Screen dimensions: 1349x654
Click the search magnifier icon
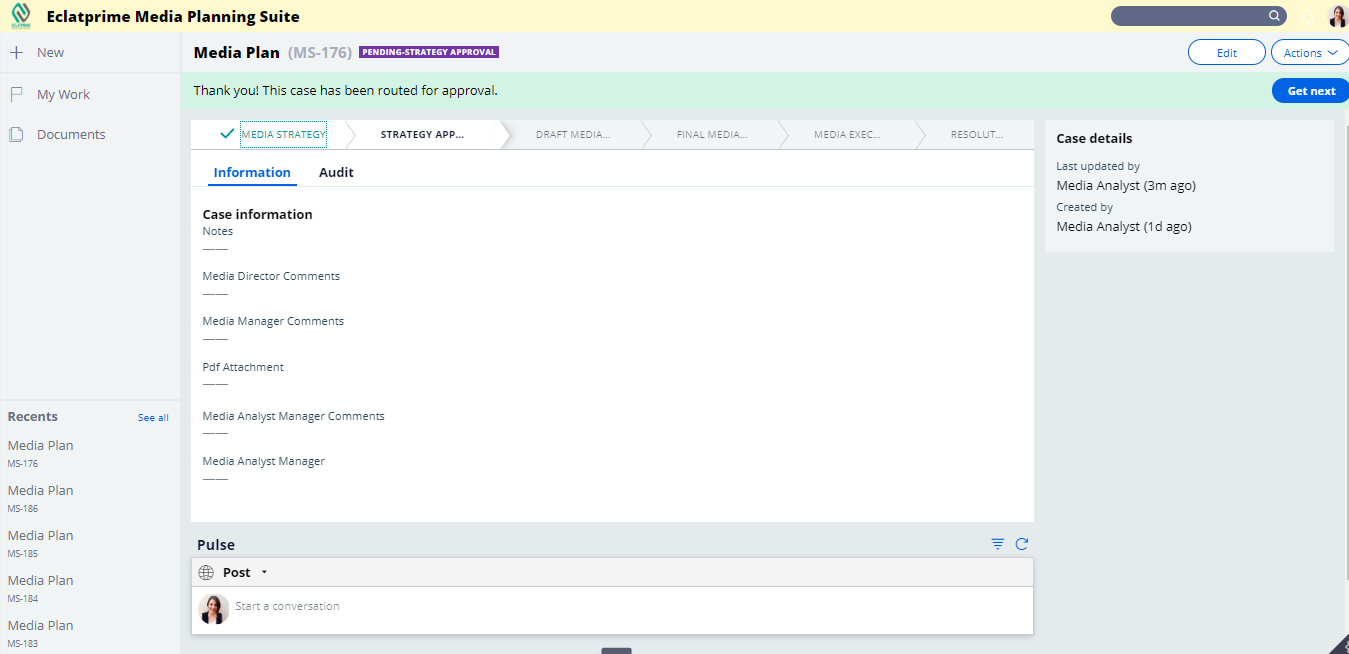(1274, 16)
